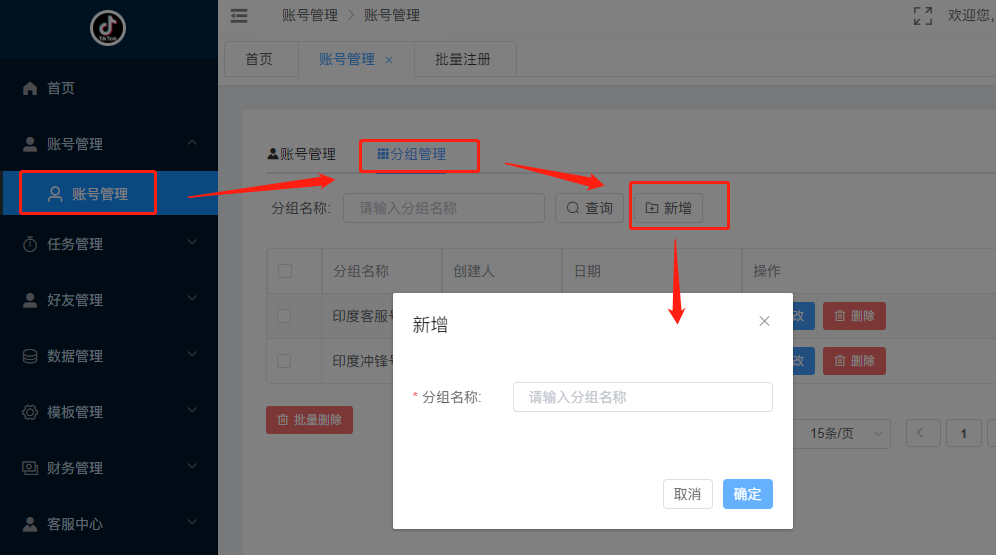Close the 新增 dialog with X
The width and height of the screenshot is (996, 555).
pyautogui.click(x=764, y=321)
